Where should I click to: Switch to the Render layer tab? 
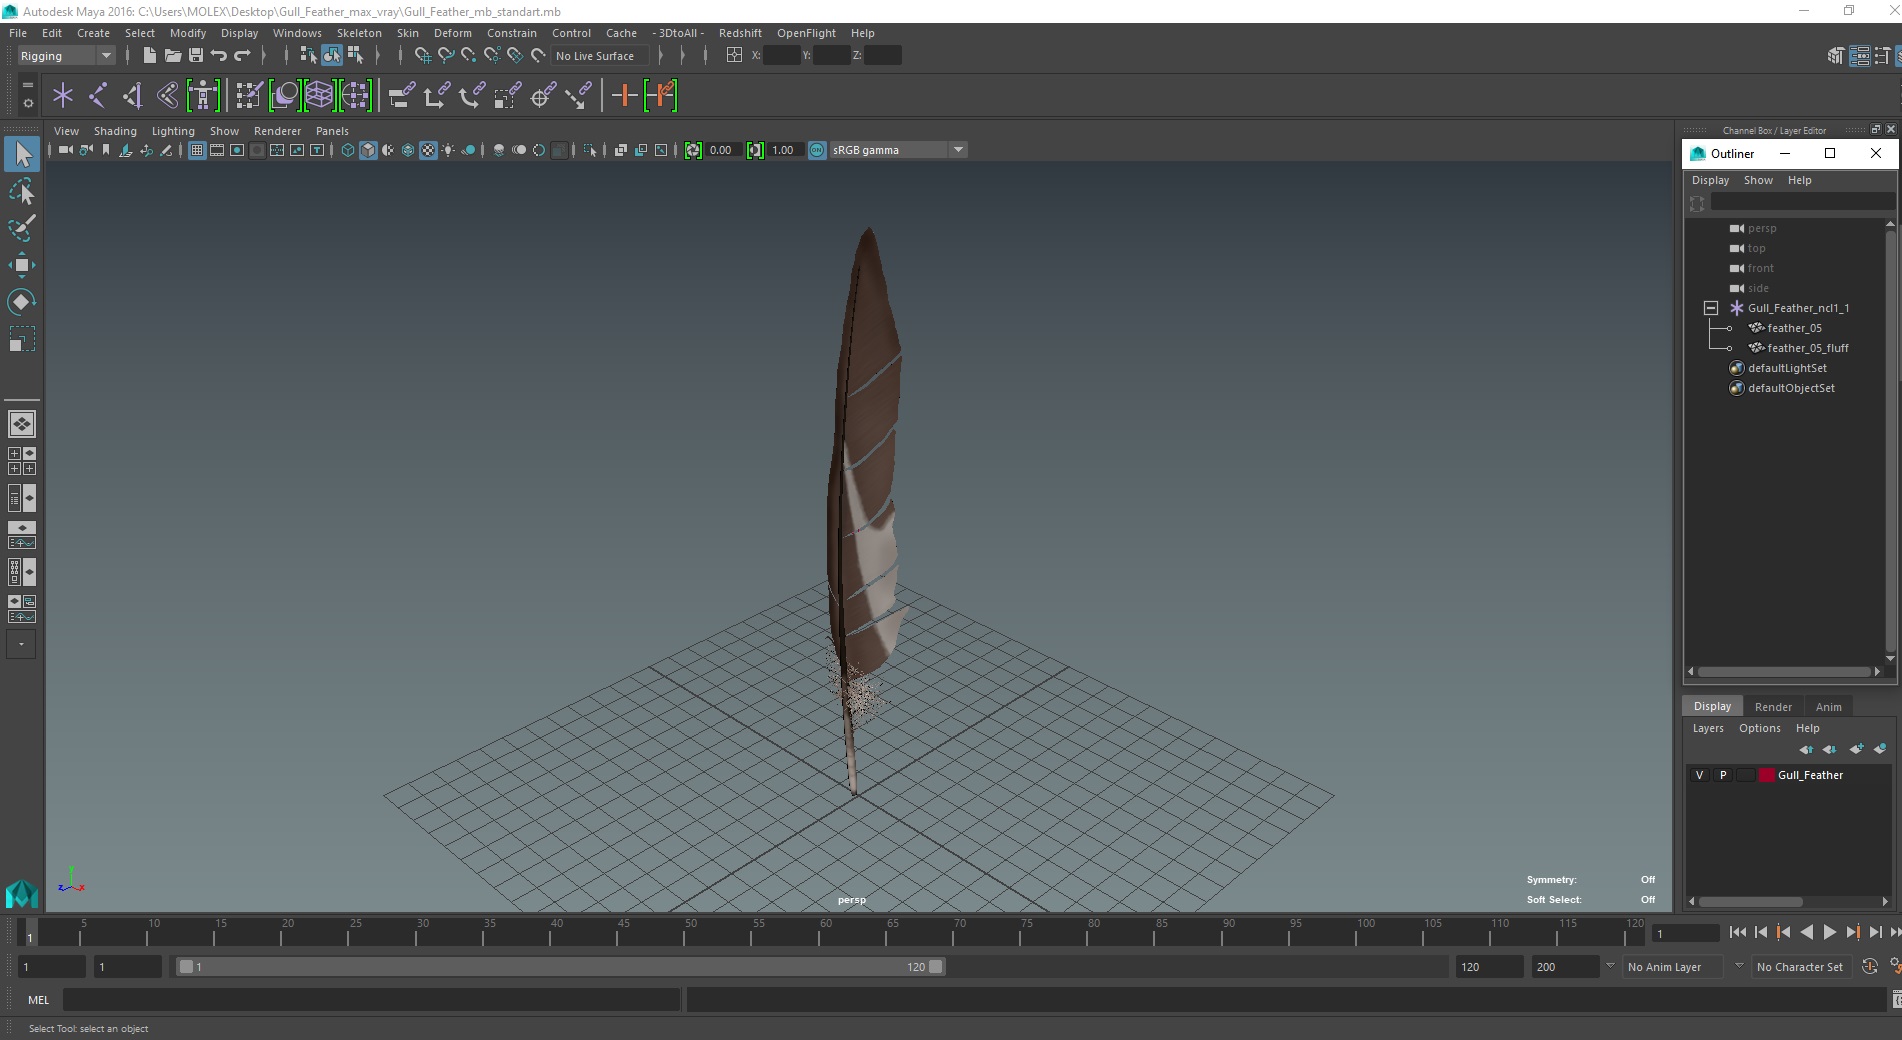point(1773,706)
